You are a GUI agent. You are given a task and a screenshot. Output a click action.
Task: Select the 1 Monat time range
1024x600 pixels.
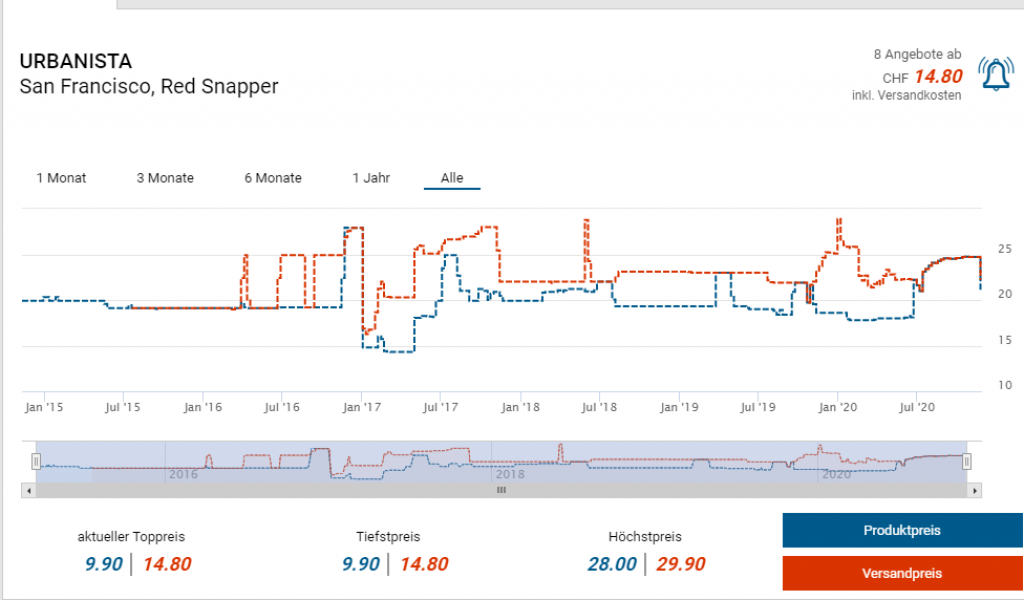tap(61, 178)
